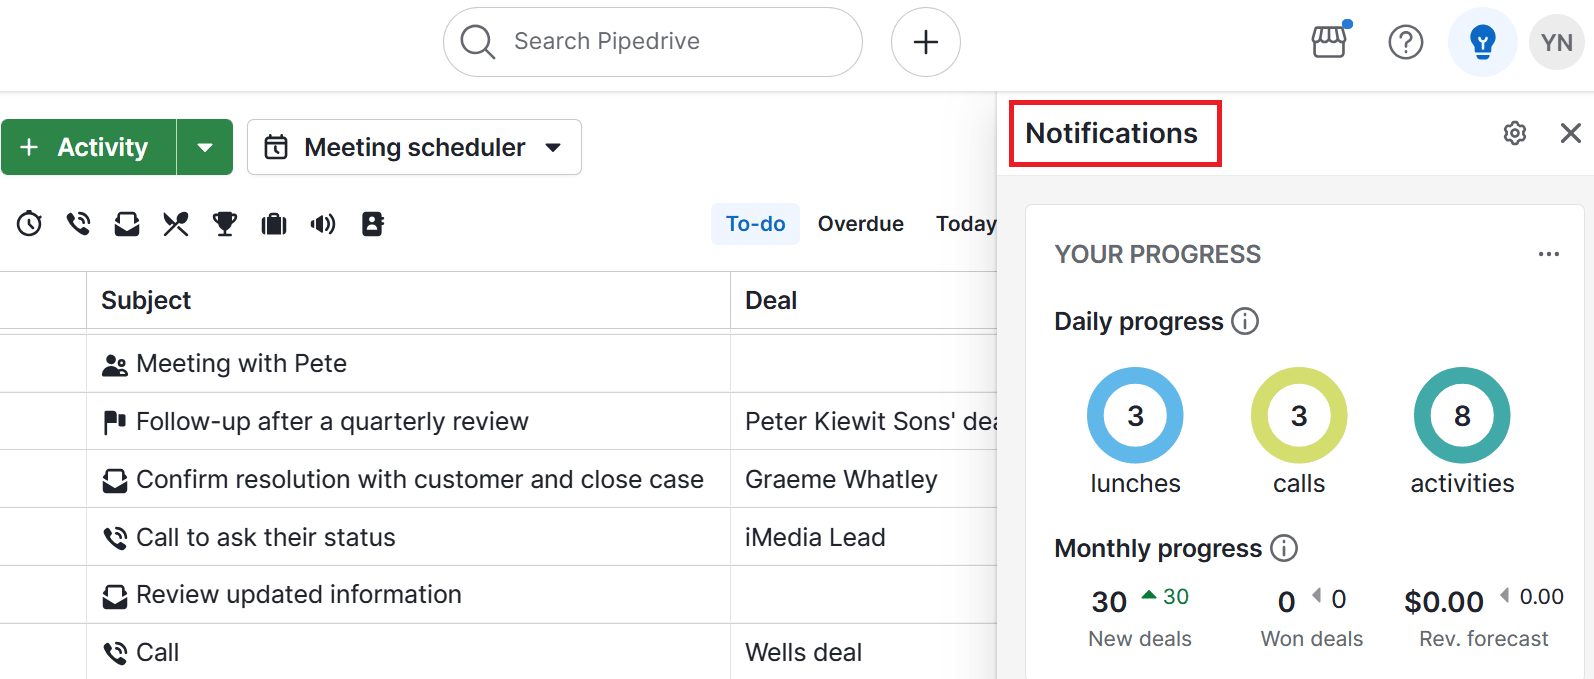Viewport: 1594px width, 679px height.
Task: Select the clock Task activity filter
Action: 29,224
